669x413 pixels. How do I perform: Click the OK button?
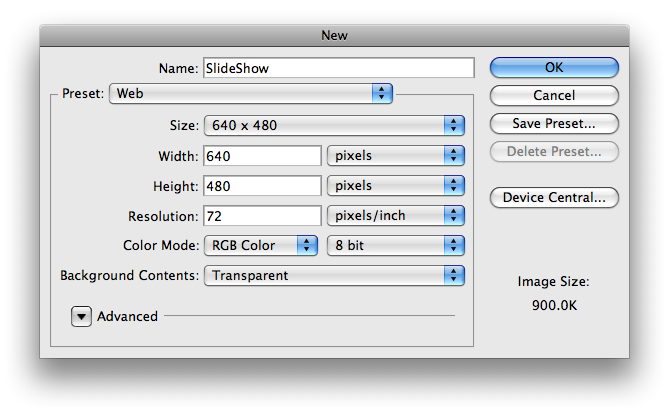[x=554, y=68]
